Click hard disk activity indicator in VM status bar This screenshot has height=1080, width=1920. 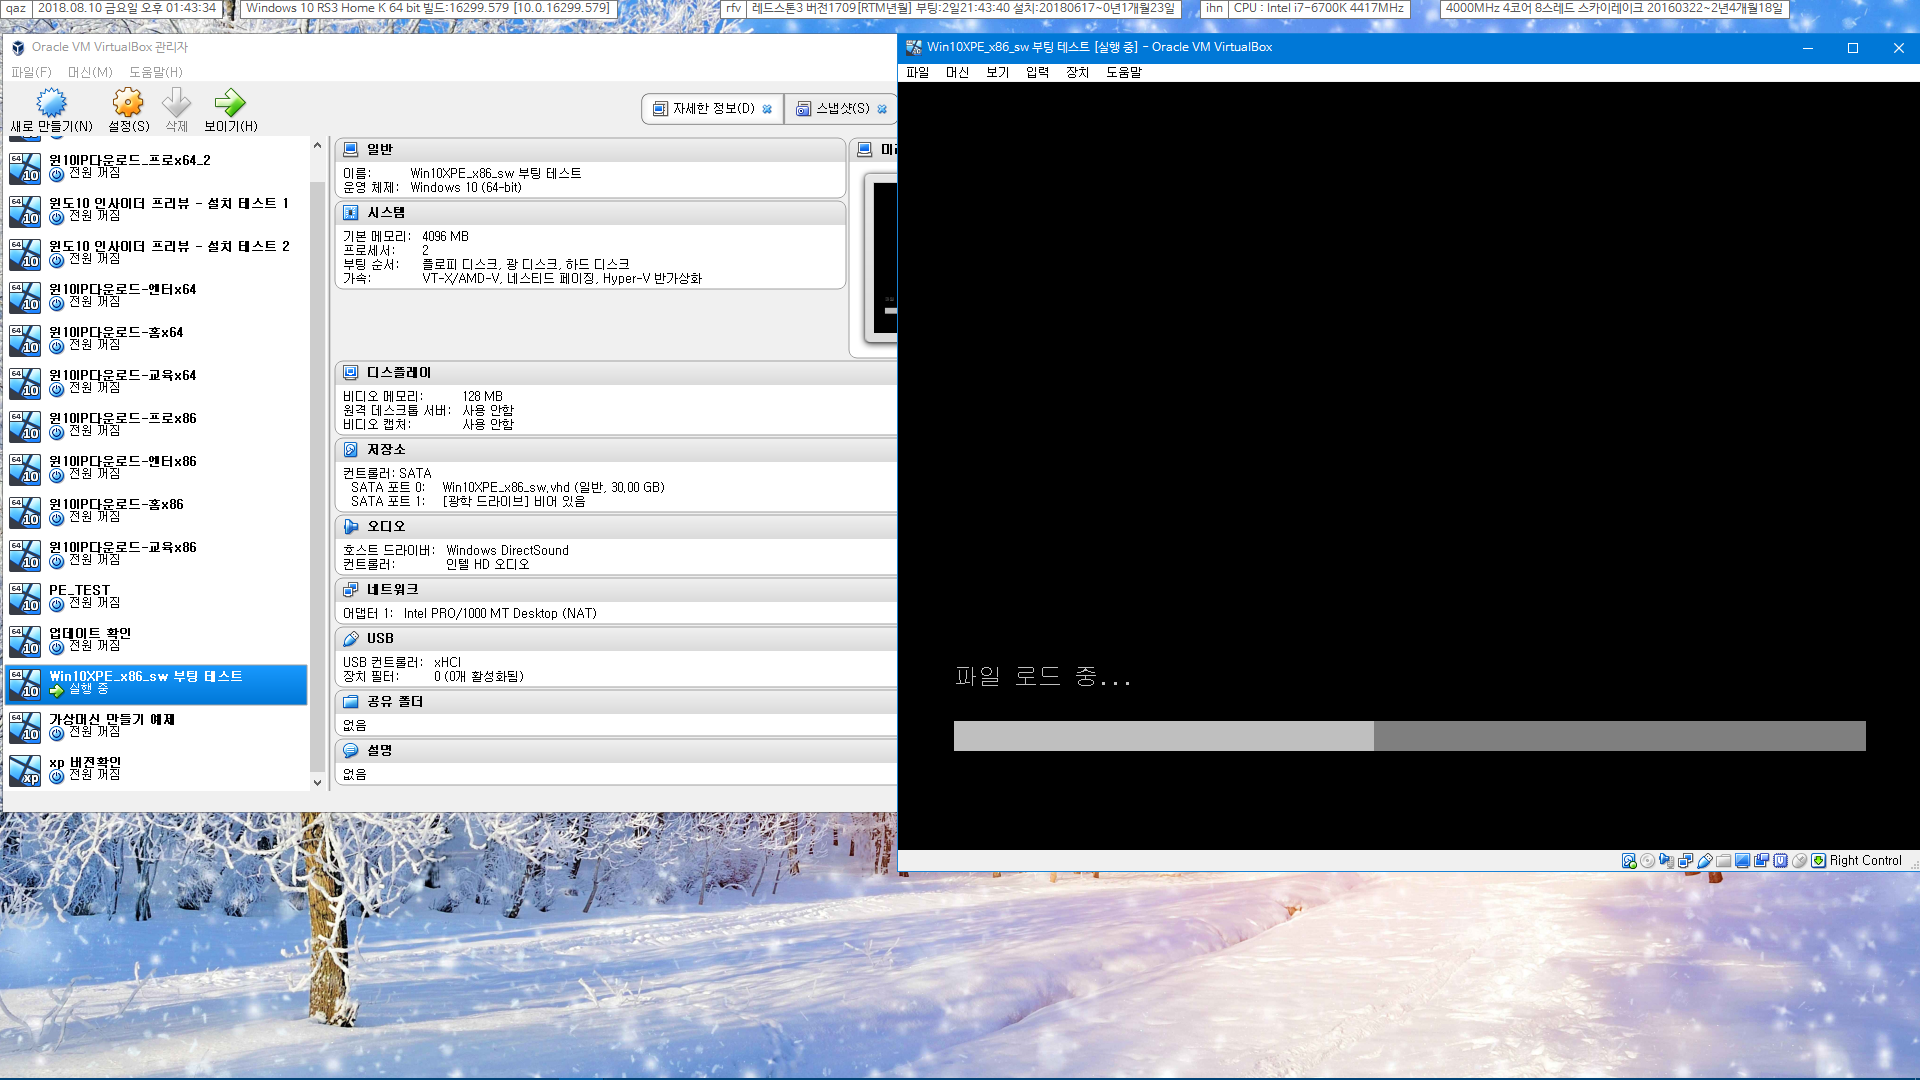click(1629, 860)
